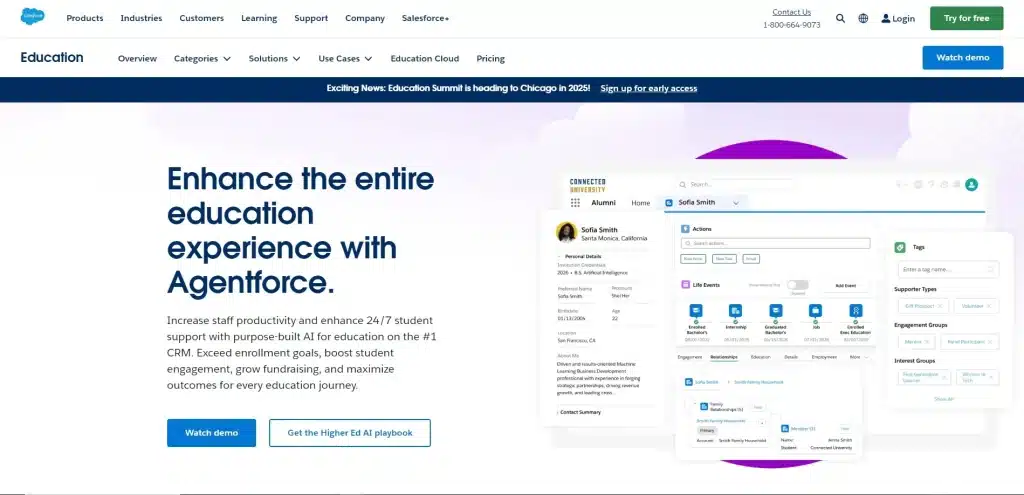Switch to the Relationships tab in mockup

[x=724, y=357]
